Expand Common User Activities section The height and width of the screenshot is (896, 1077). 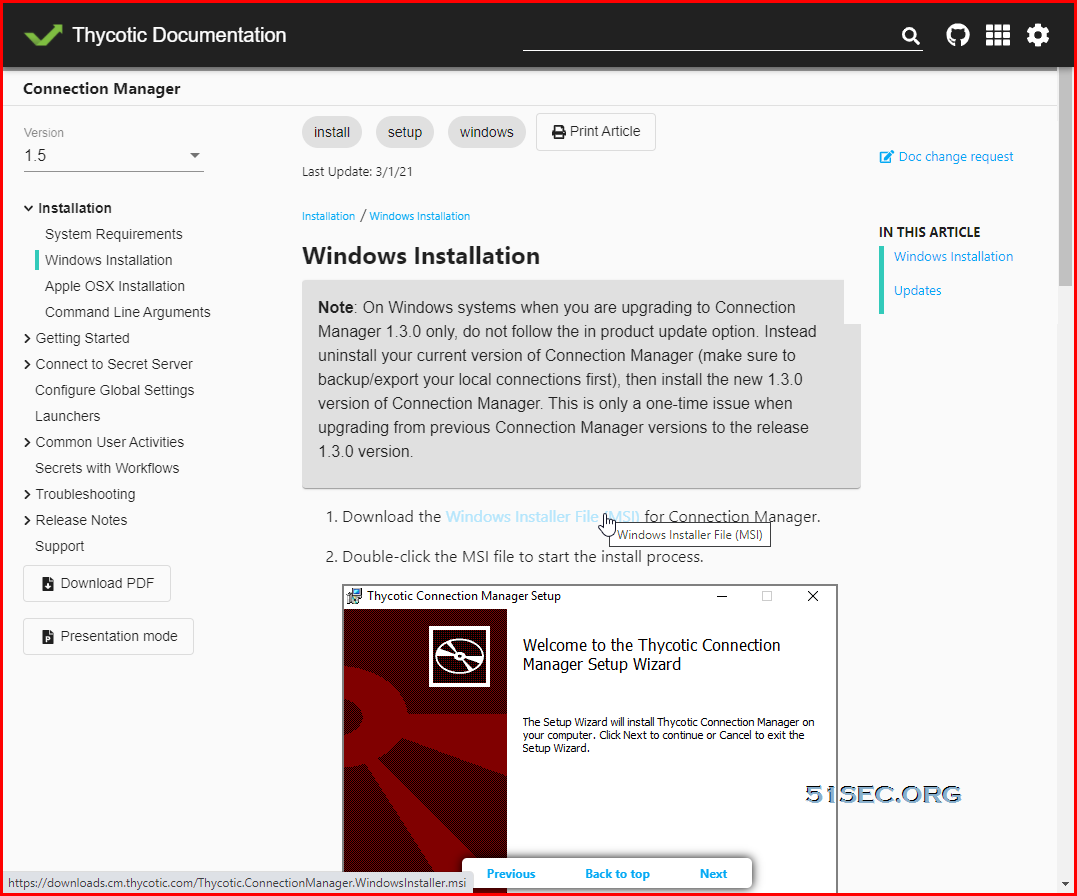(27, 443)
